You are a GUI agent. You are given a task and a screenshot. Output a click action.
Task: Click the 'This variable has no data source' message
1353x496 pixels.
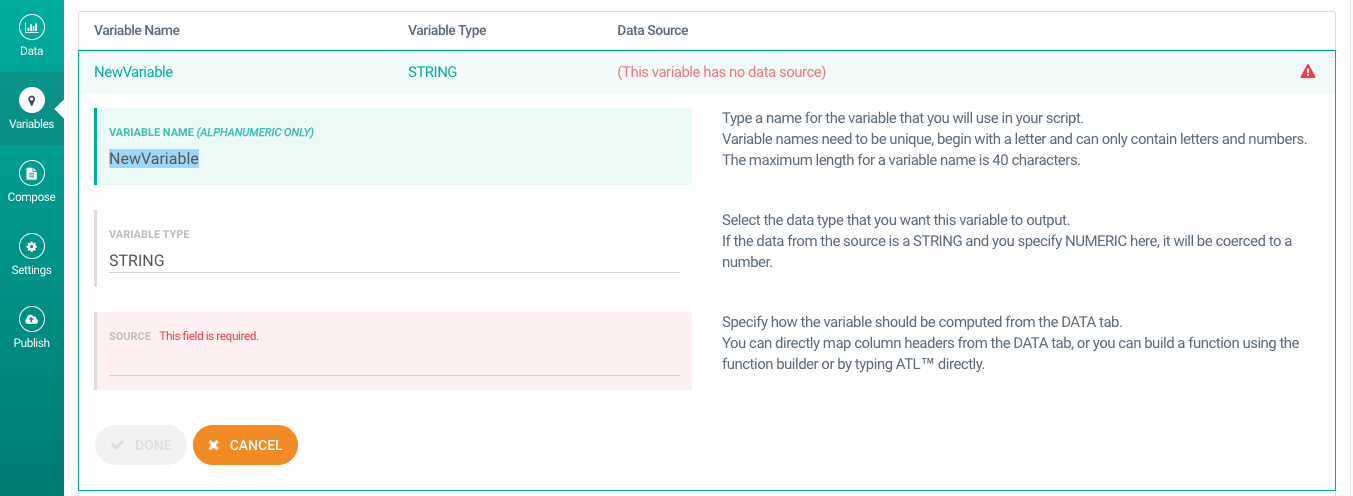pyautogui.click(x=721, y=72)
